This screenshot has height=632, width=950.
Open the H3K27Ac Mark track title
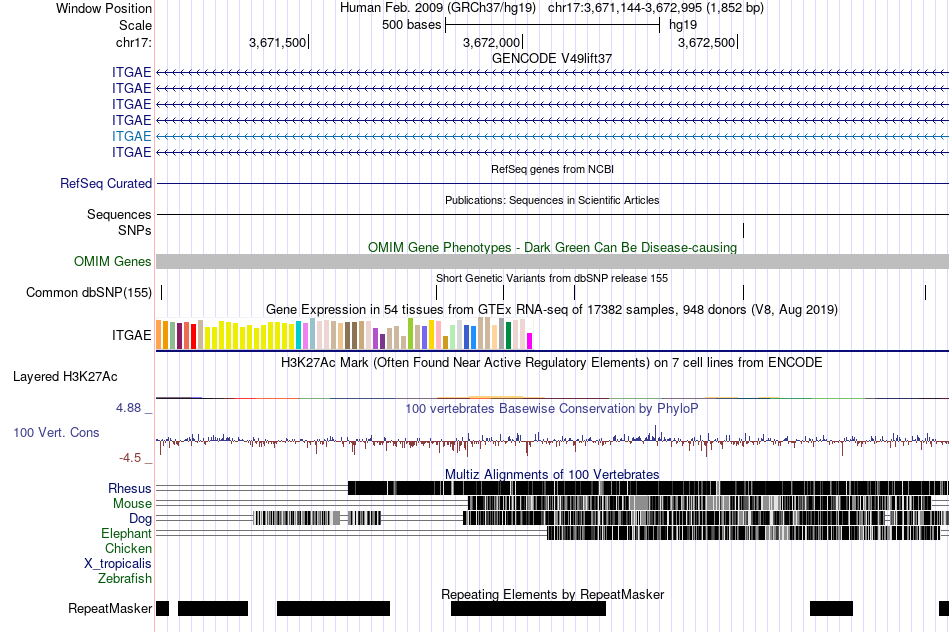552,363
